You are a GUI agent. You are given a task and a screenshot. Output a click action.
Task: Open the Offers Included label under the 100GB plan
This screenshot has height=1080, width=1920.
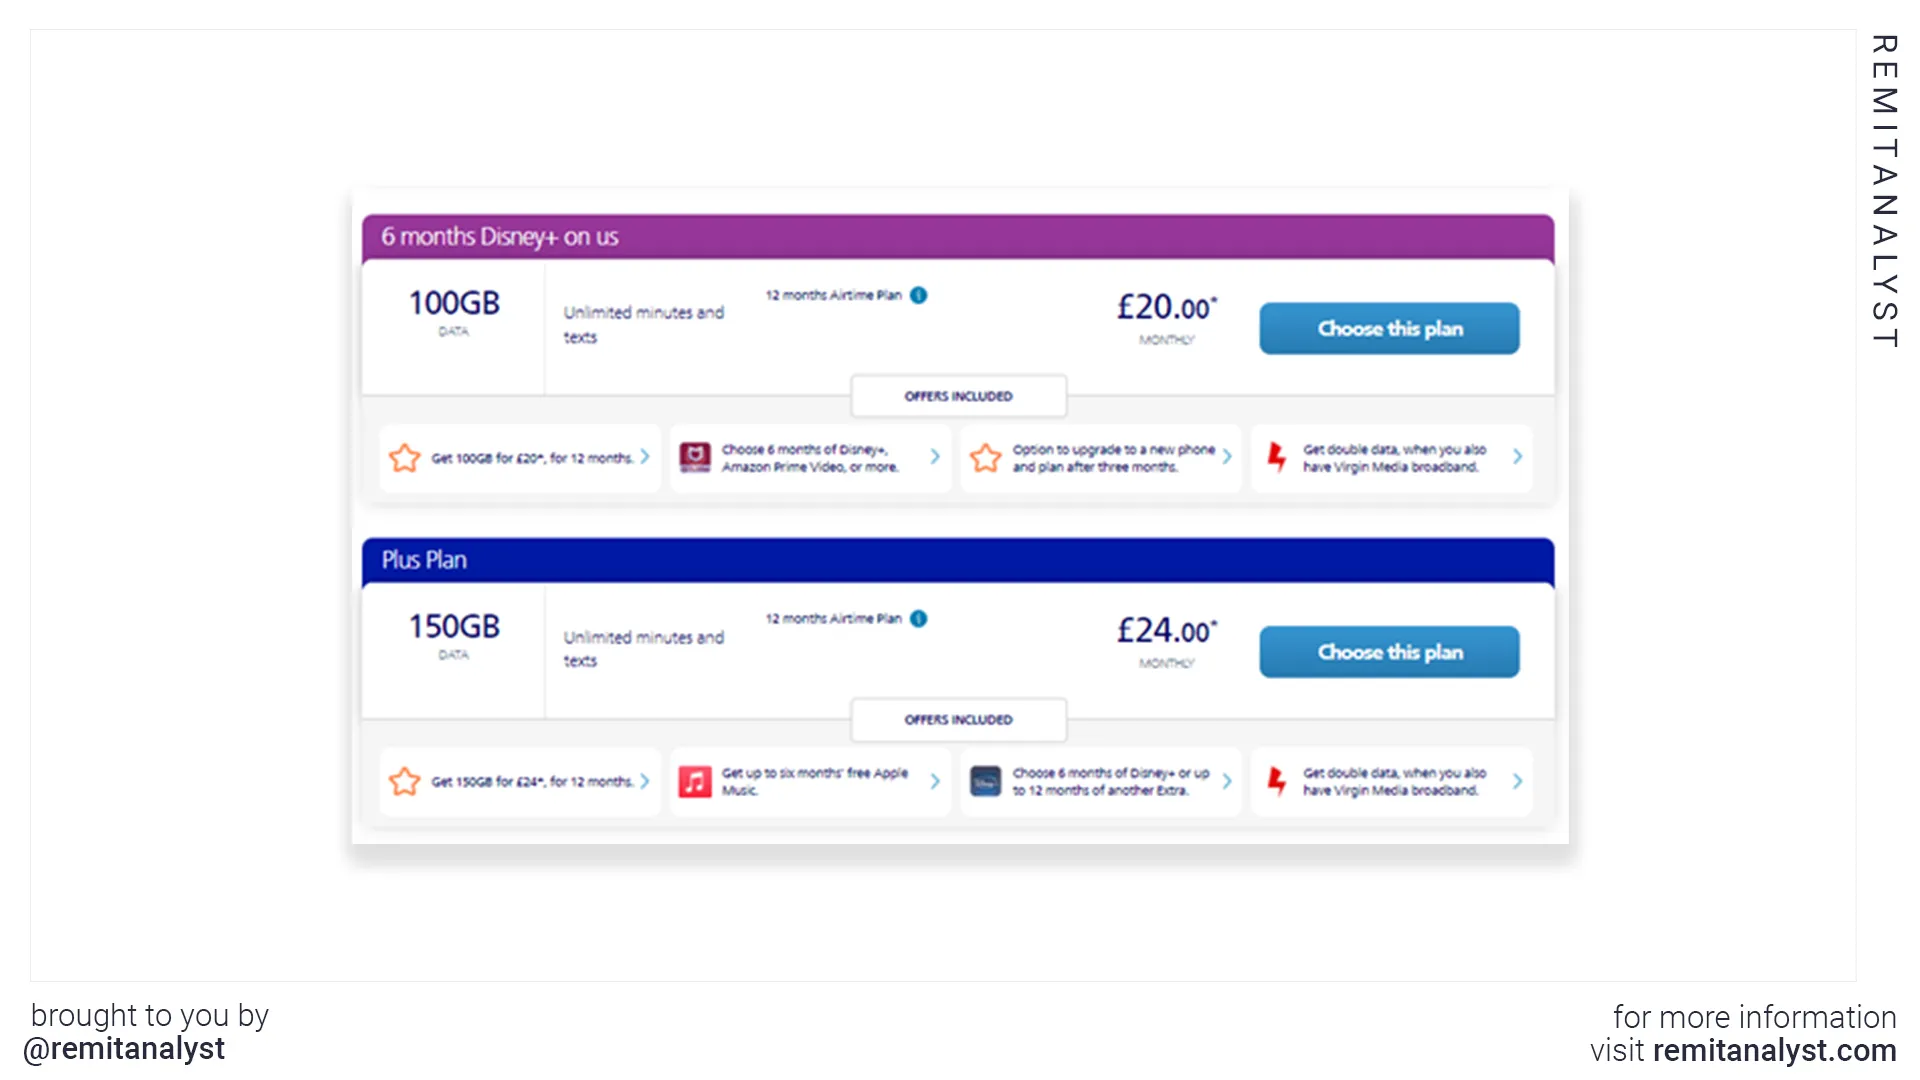pyautogui.click(x=958, y=396)
